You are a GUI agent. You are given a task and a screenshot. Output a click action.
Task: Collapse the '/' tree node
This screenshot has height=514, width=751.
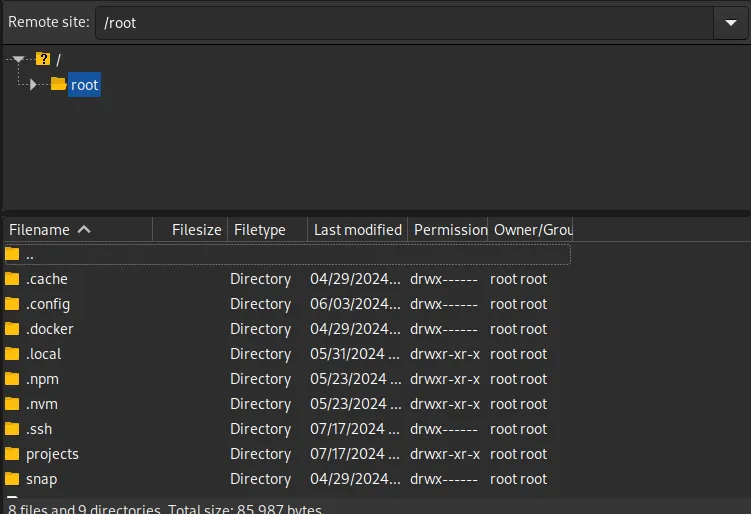pos(19,59)
